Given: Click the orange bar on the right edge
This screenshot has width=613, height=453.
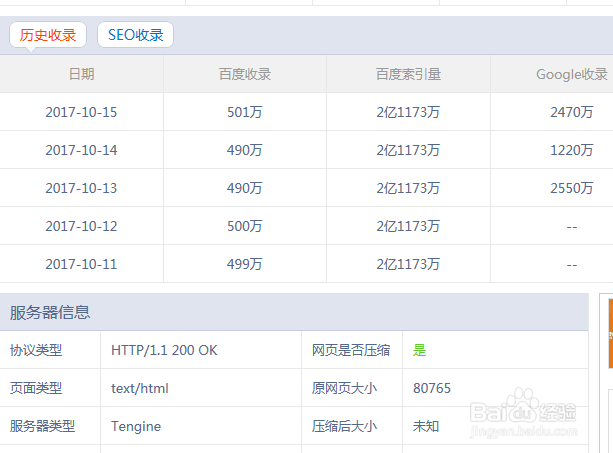Looking at the screenshot, I should pyautogui.click(x=609, y=335).
